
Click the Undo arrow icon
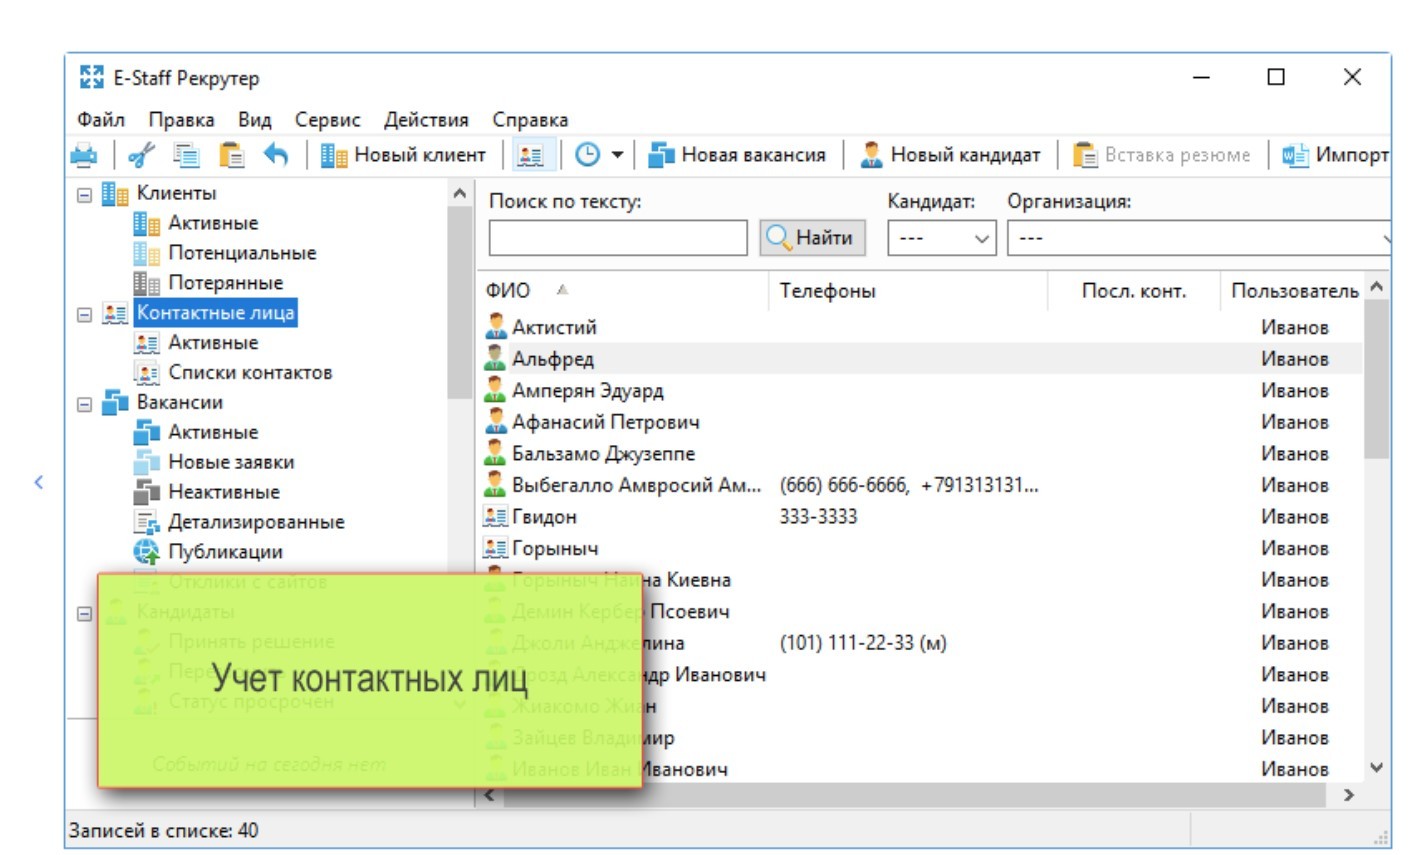pyautogui.click(x=275, y=155)
